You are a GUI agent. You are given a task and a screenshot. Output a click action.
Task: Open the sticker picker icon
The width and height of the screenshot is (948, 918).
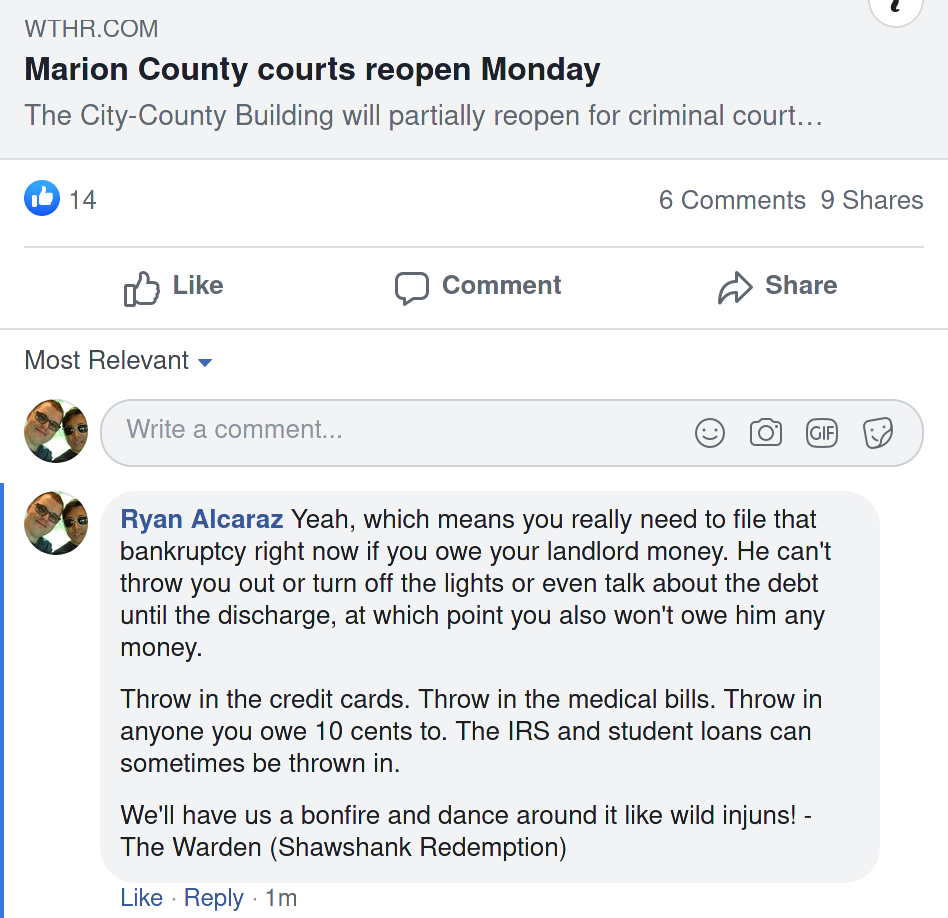point(877,433)
